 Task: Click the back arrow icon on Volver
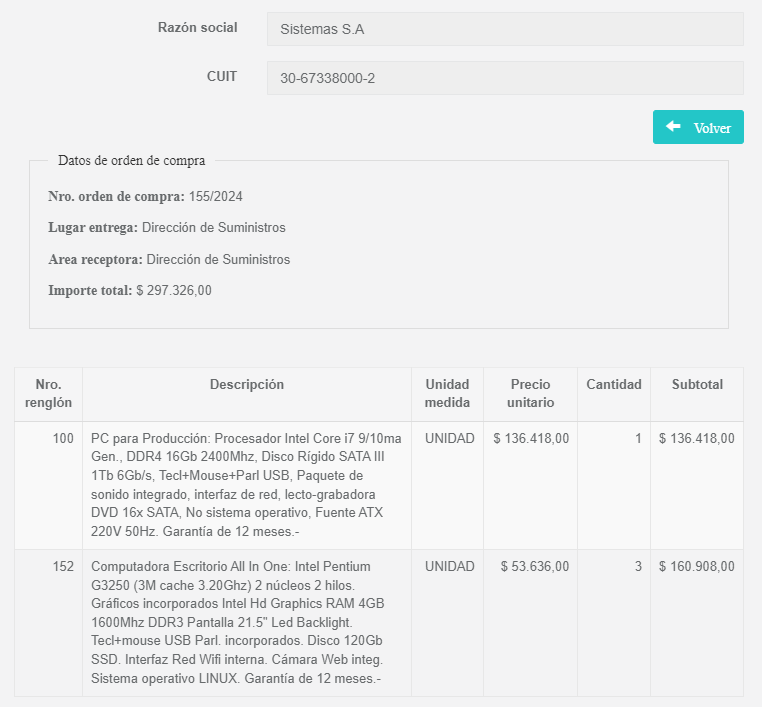point(673,127)
